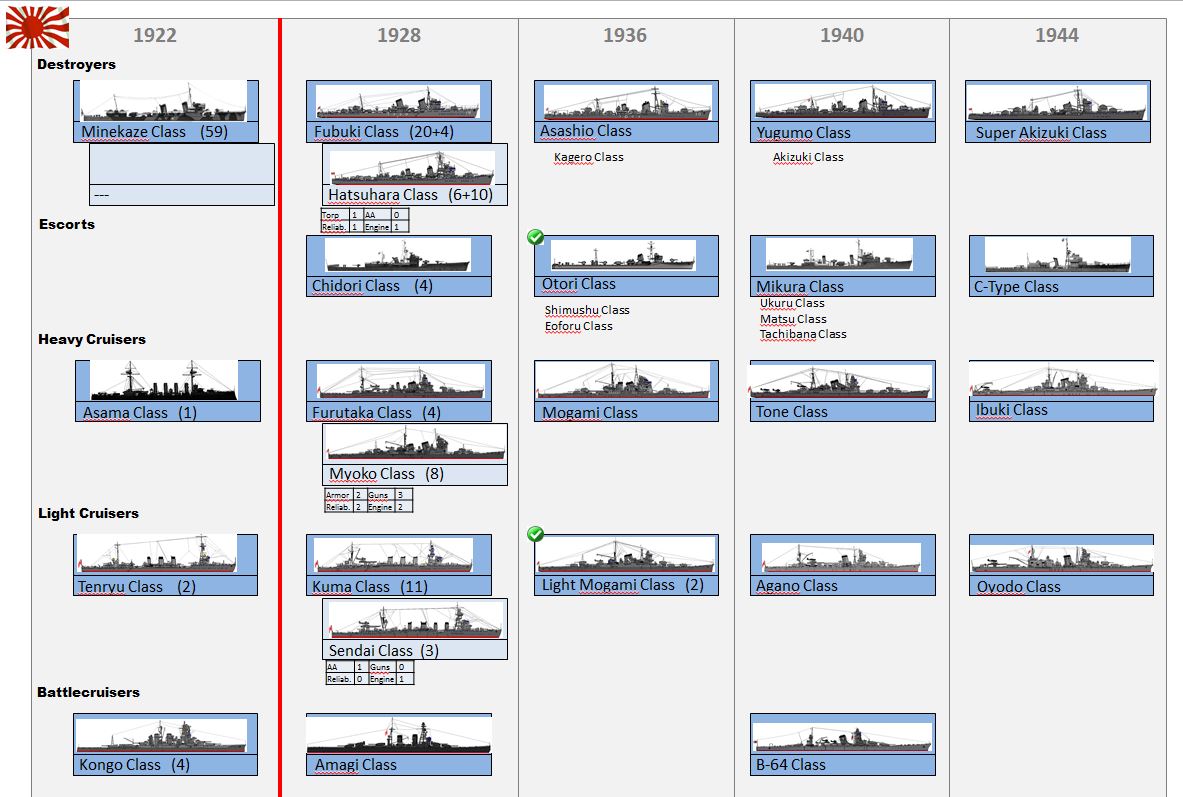The width and height of the screenshot is (1183, 797).
Task: Toggle the green checkmark on Light Mogami Class
Action: coord(536,534)
